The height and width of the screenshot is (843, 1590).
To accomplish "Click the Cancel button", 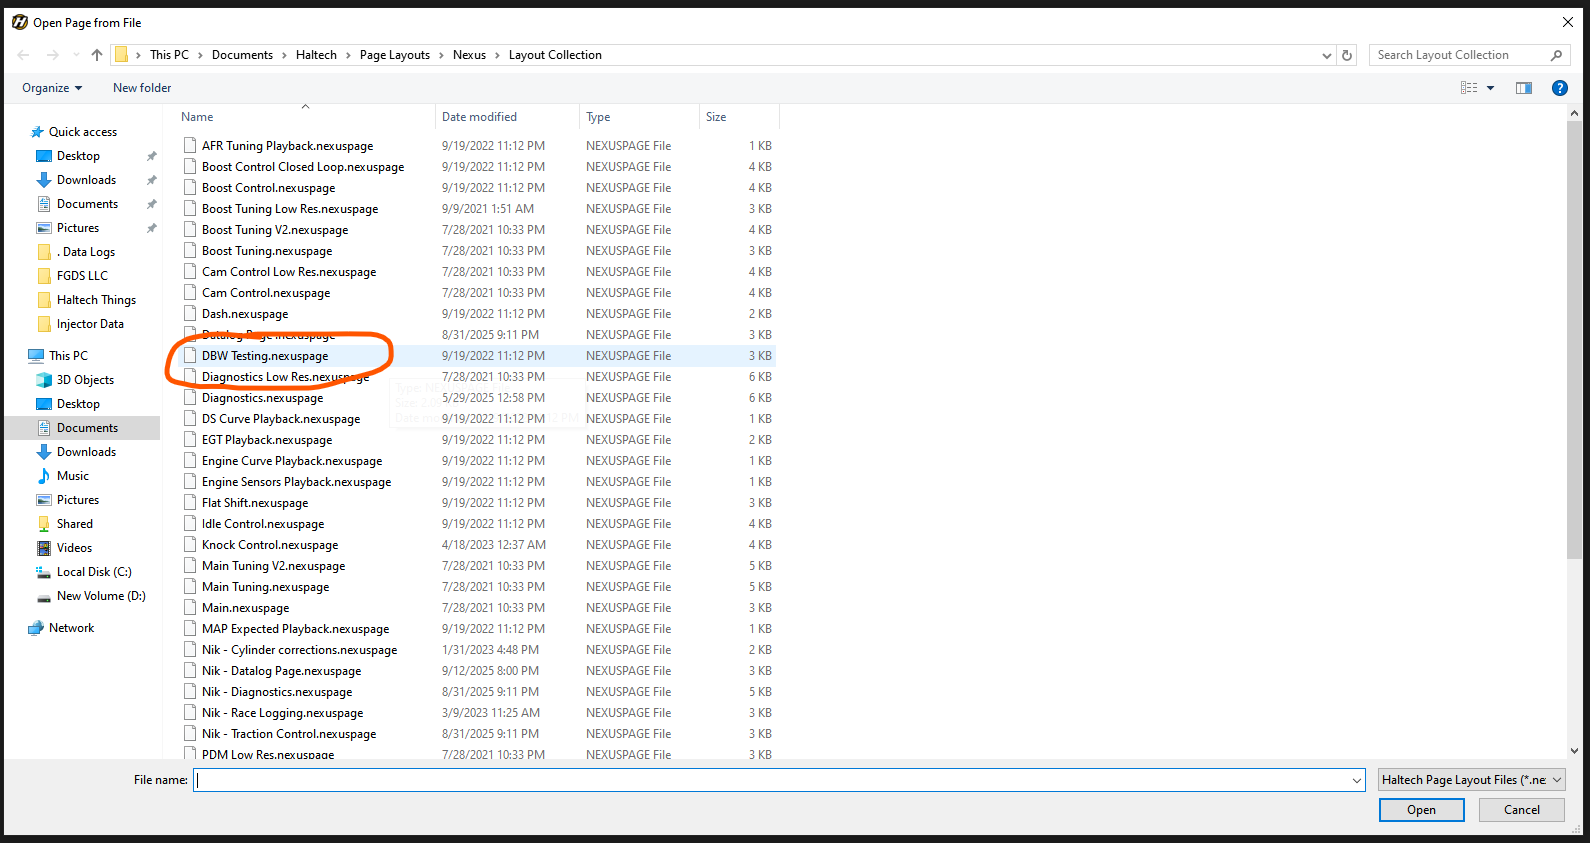I will click(1521, 810).
